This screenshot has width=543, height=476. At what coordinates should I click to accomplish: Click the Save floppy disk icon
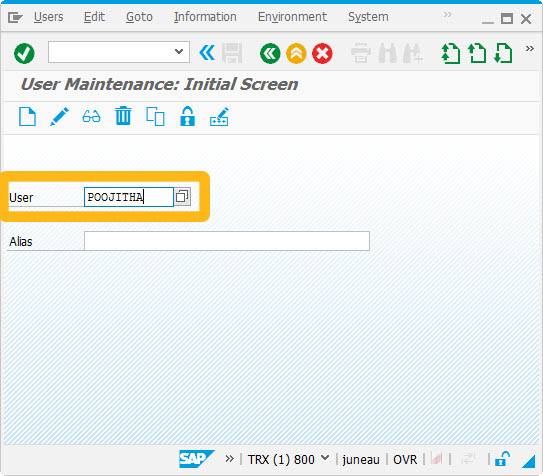[232, 53]
